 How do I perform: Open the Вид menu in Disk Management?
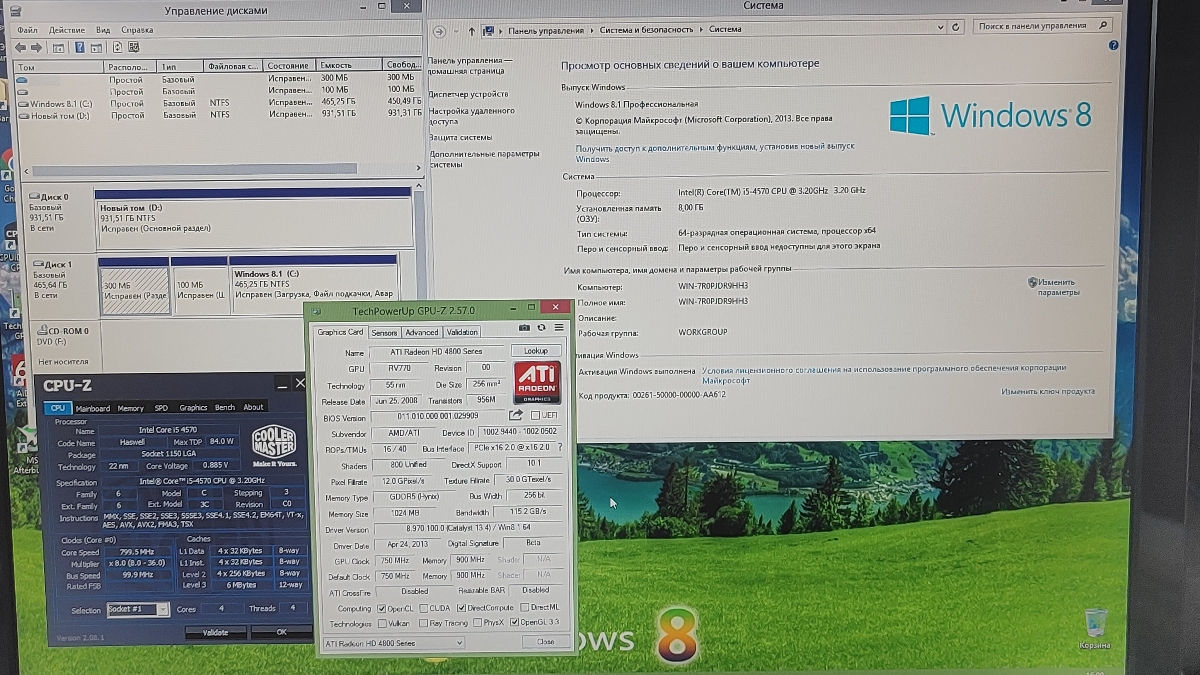[103, 30]
